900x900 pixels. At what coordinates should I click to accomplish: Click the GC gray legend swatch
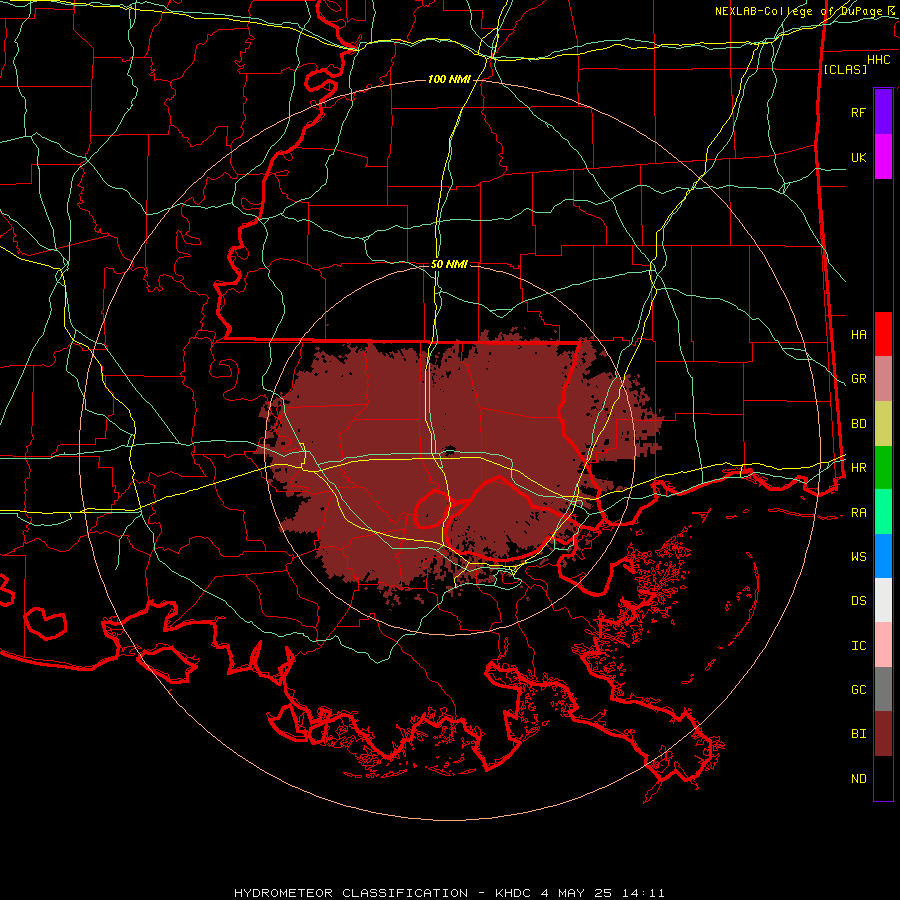point(883,689)
